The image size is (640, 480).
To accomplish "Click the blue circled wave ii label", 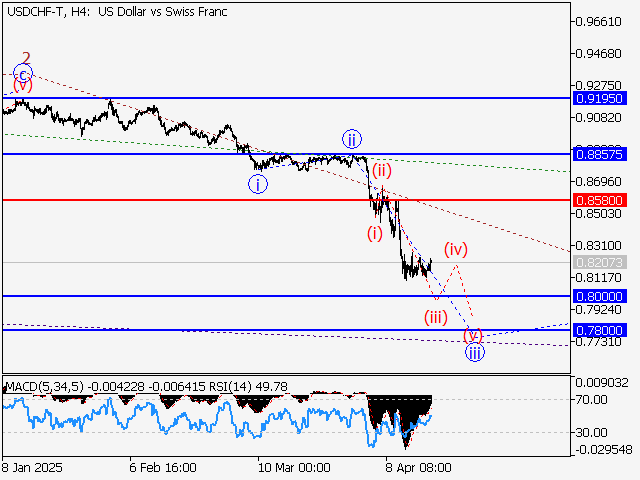I will pos(351,138).
